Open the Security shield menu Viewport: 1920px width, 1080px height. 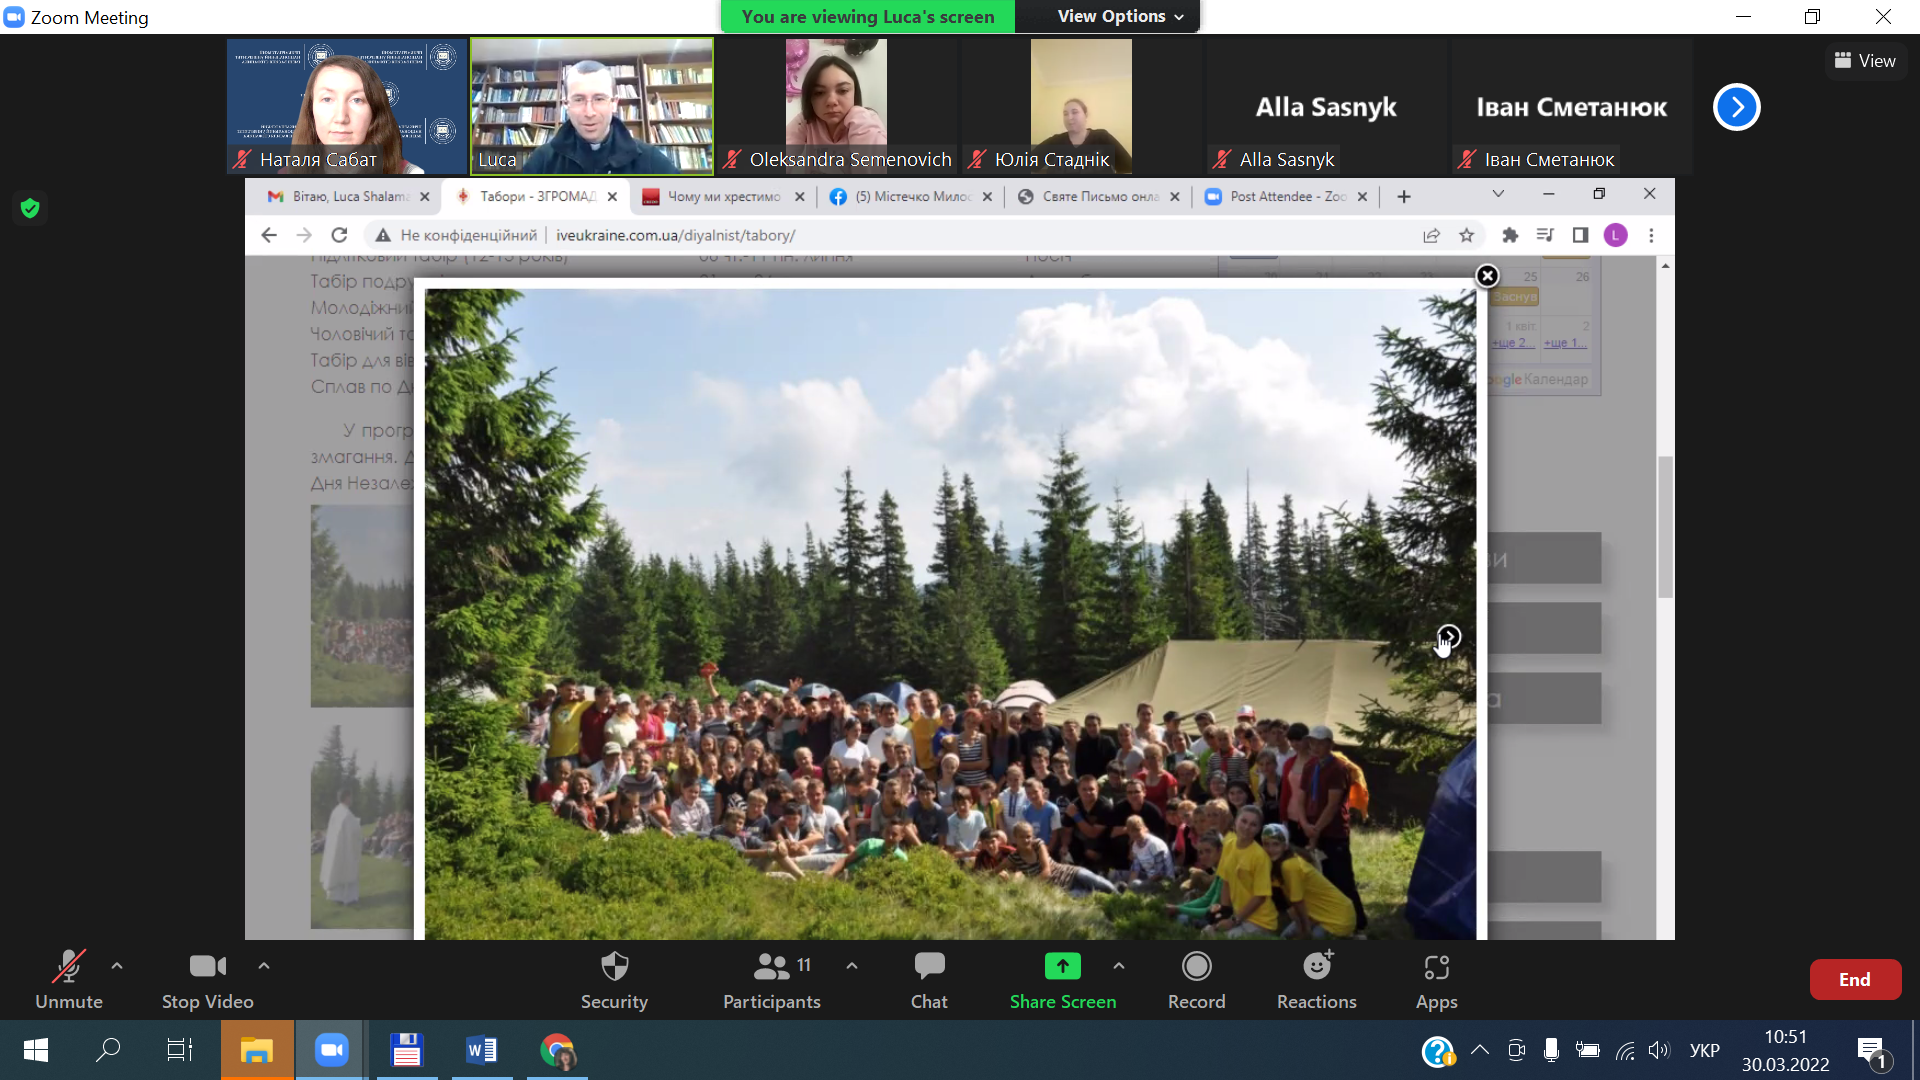614,979
